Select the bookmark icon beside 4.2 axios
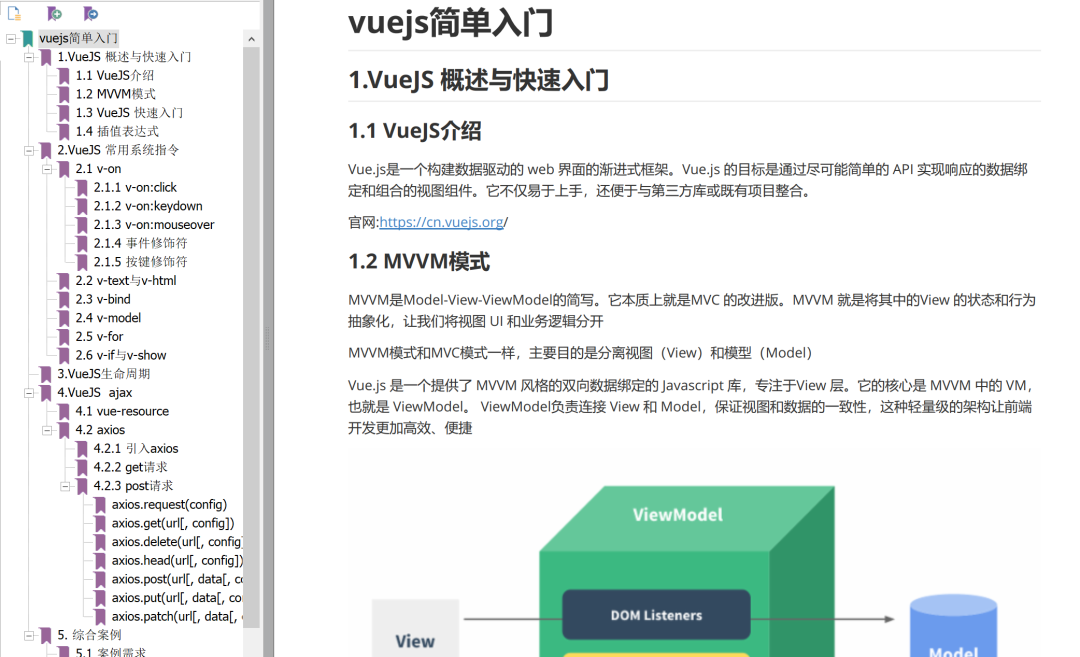This screenshot has width=1080, height=657. click(61, 430)
